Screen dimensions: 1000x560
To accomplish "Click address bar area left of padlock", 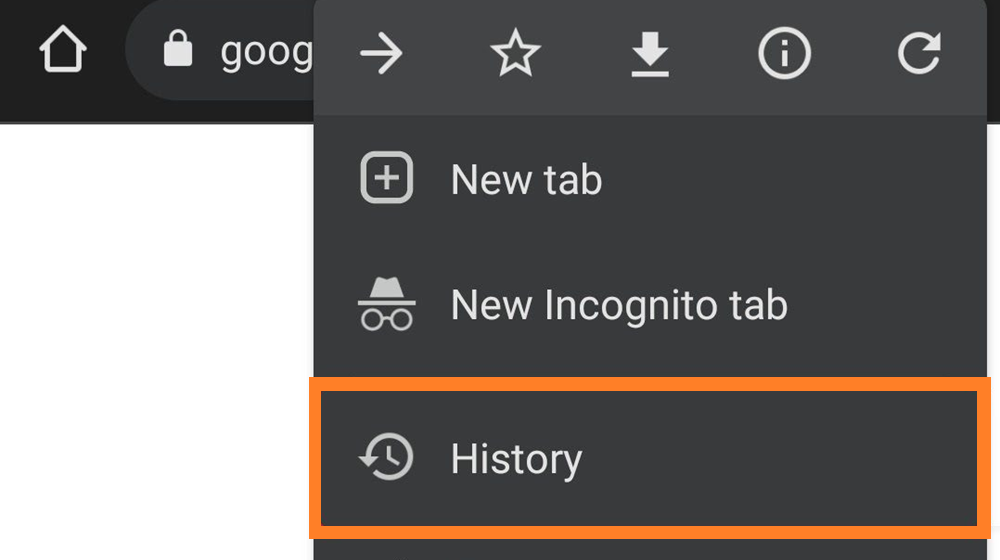I will pyautogui.click(x=142, y=51).
